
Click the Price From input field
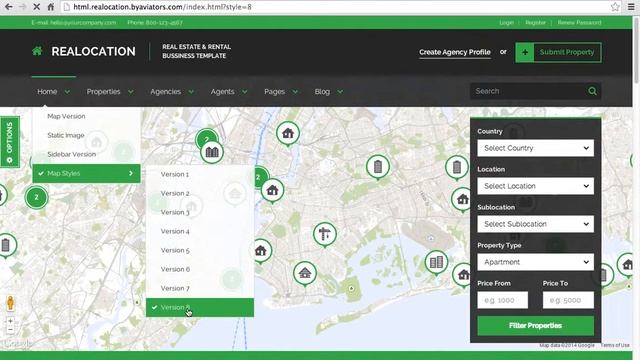tap(502, 300)
